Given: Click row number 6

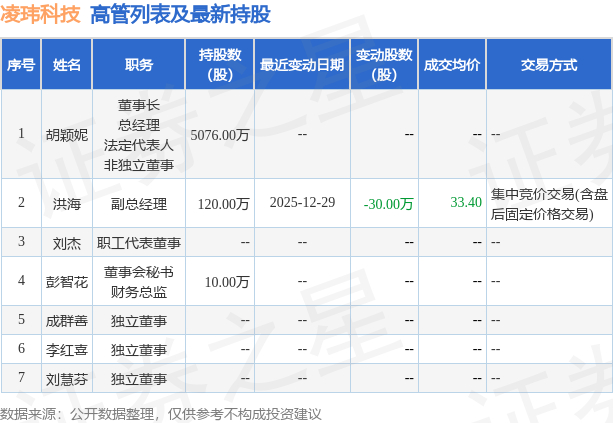Looking at the screenshot, I should point(22,348).
